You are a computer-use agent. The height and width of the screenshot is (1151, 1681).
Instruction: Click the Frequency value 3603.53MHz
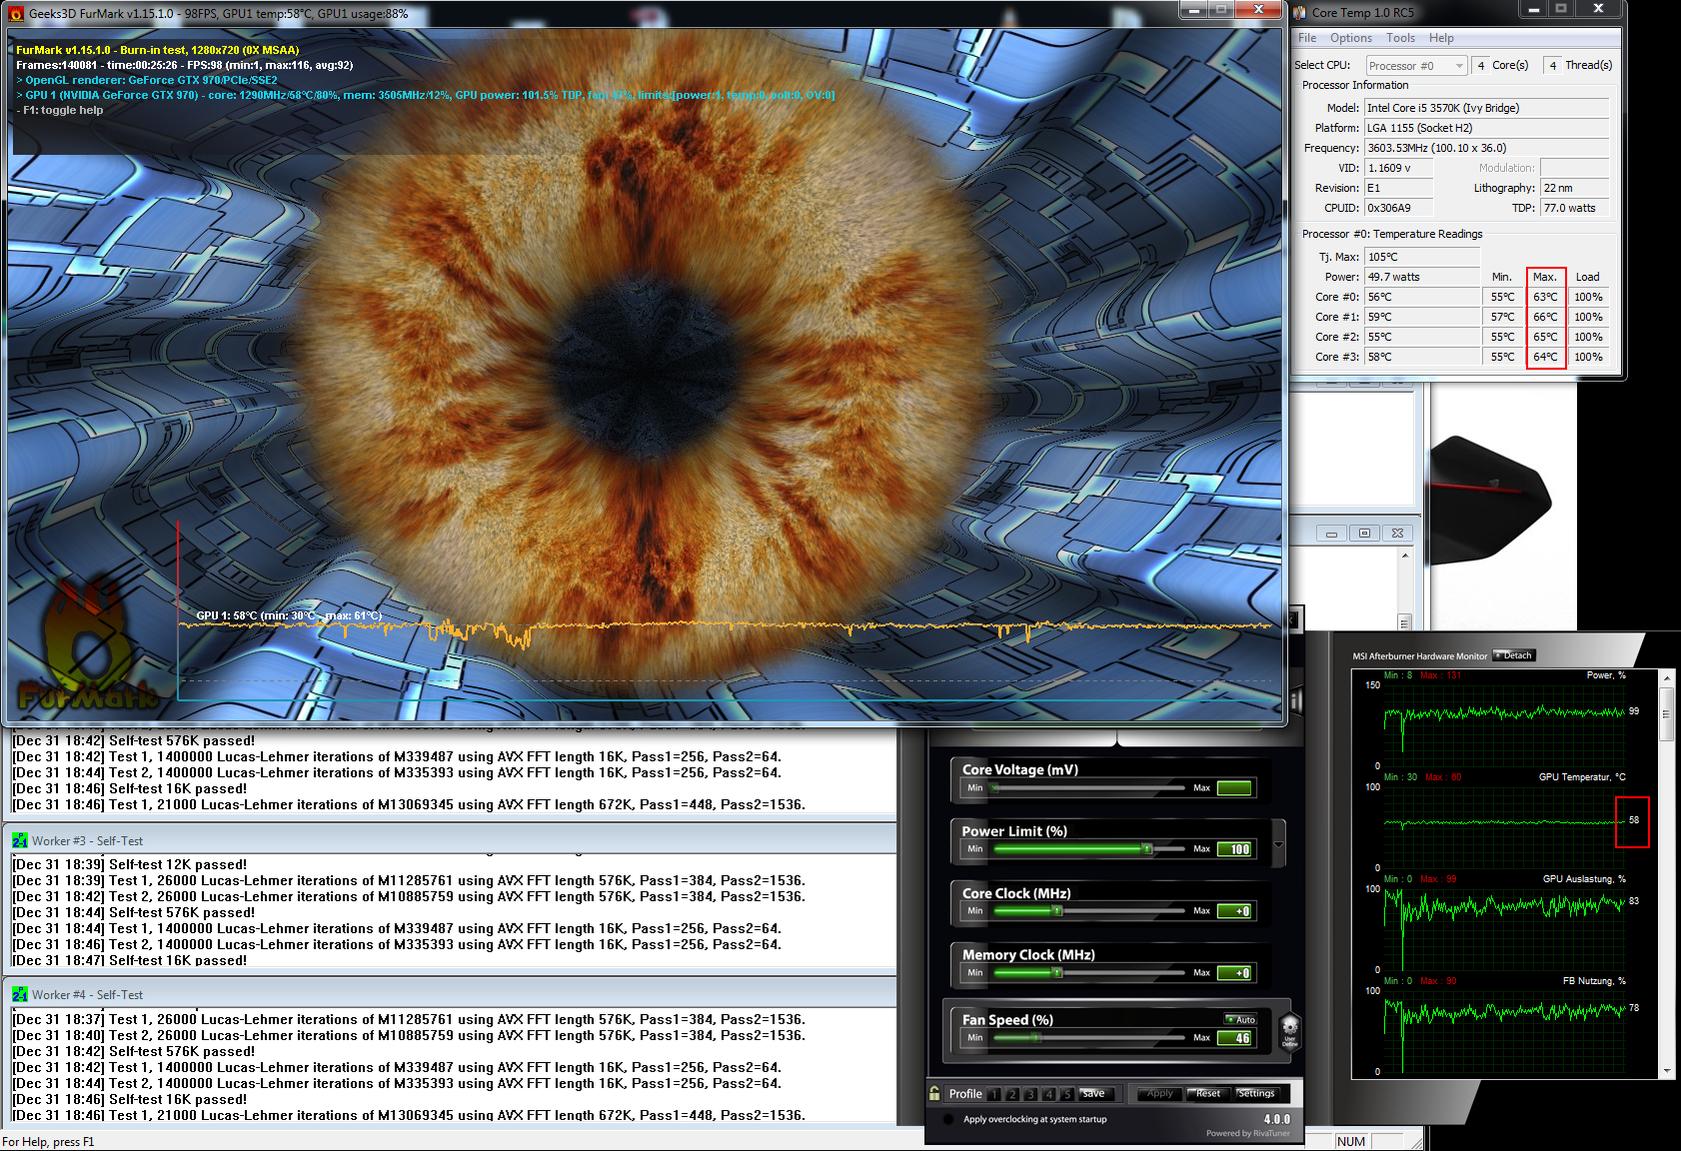1487,148
